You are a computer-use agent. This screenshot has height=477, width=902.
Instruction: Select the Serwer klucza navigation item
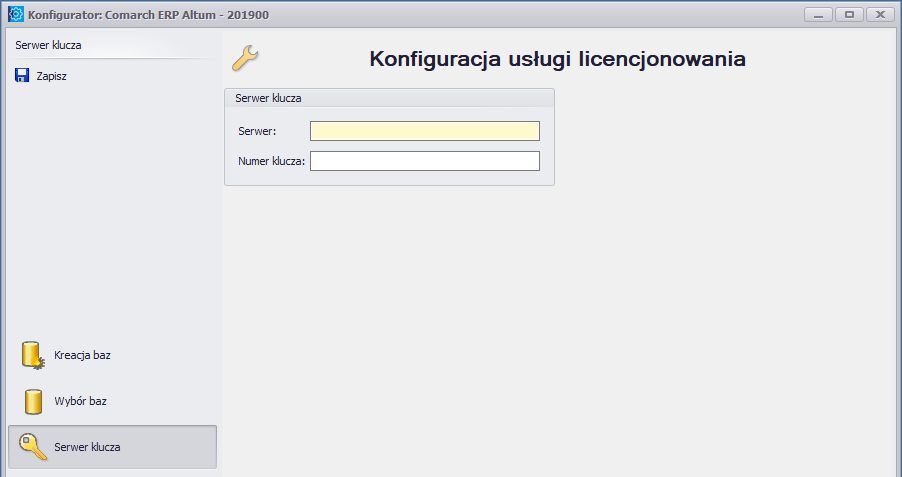tap(112, 447)
